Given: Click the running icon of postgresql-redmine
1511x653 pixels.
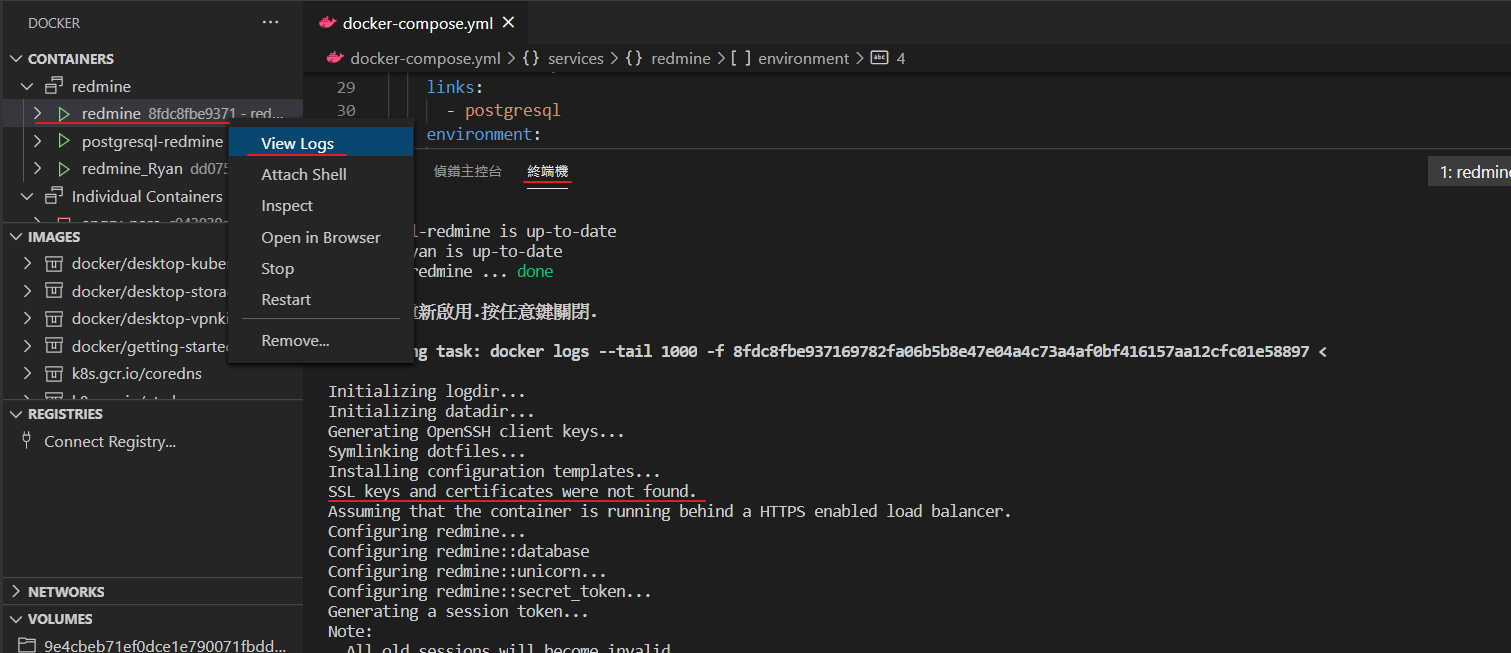Looking at the screenshot, I should point(64,142).
